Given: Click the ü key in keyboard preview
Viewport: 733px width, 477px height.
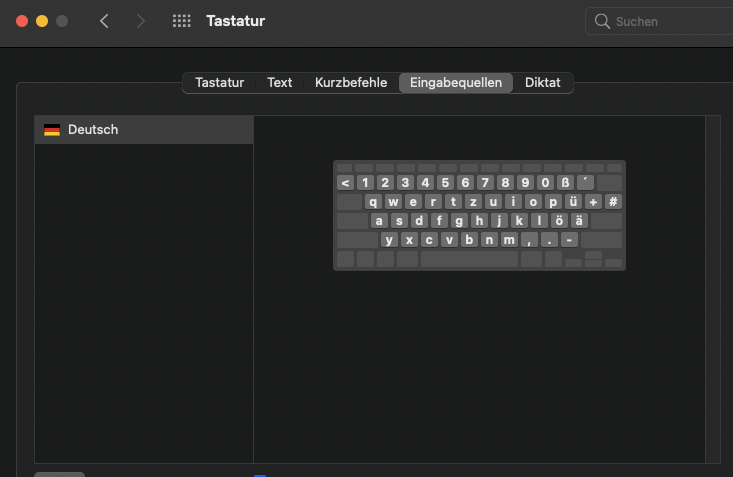Looking at the screenshot, I should (573, 202).
